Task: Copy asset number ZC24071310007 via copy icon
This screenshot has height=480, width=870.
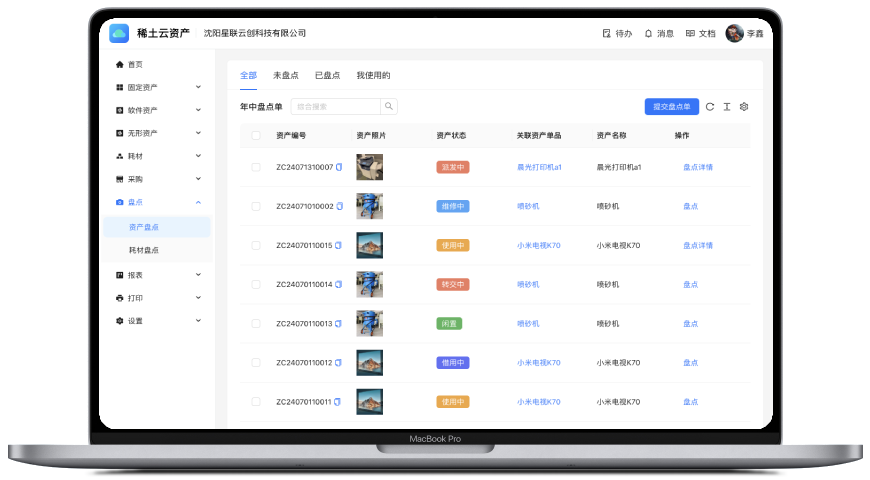Action: (x=340, y=167)
